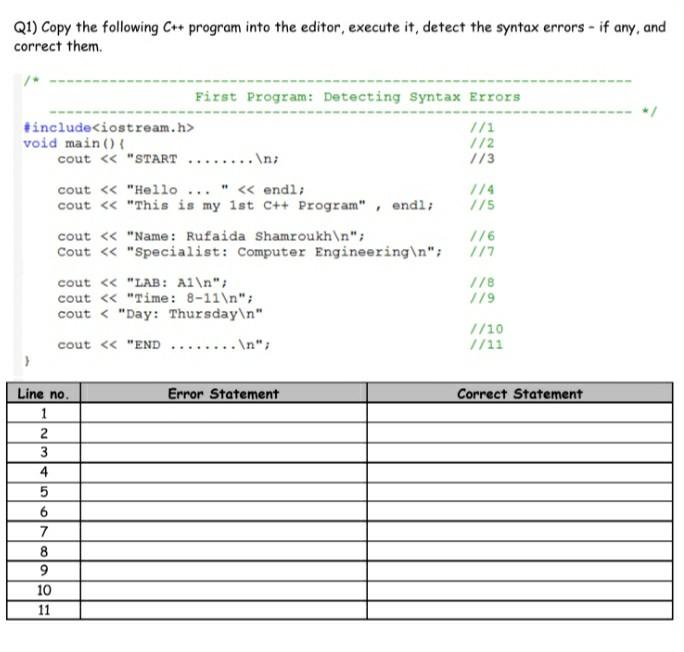Click the //9 line comment
The height and width of the screenshot is (652, 684).
[x=482, y=298]
